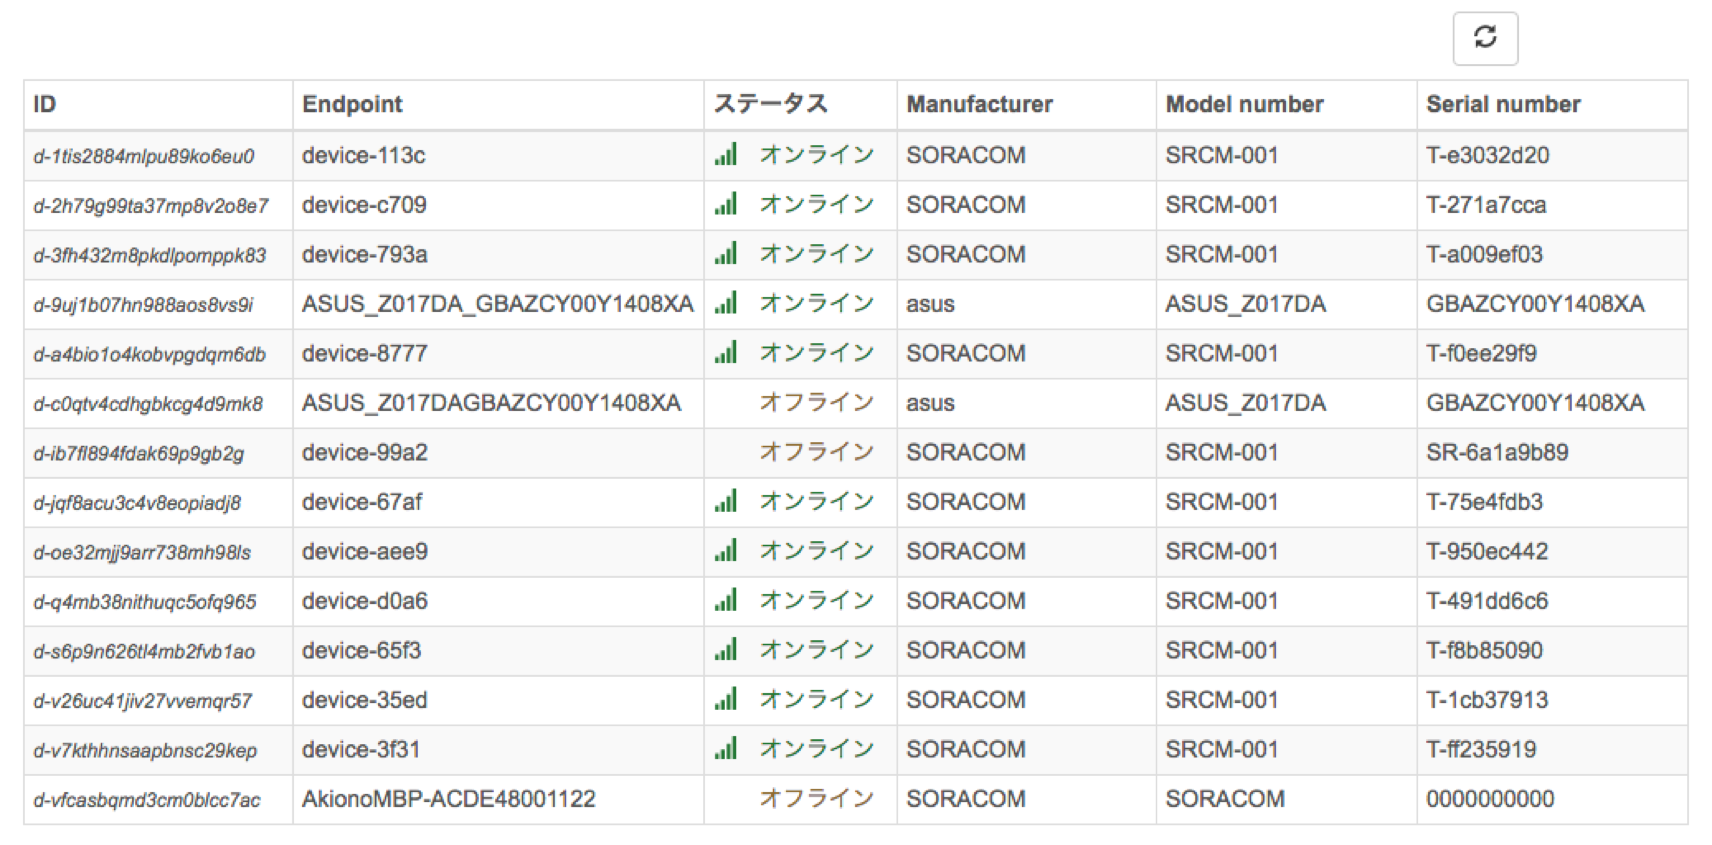Click serial number 0000000000
The height and width of the screenshot is (845, 1712).
click(1490, 799)
